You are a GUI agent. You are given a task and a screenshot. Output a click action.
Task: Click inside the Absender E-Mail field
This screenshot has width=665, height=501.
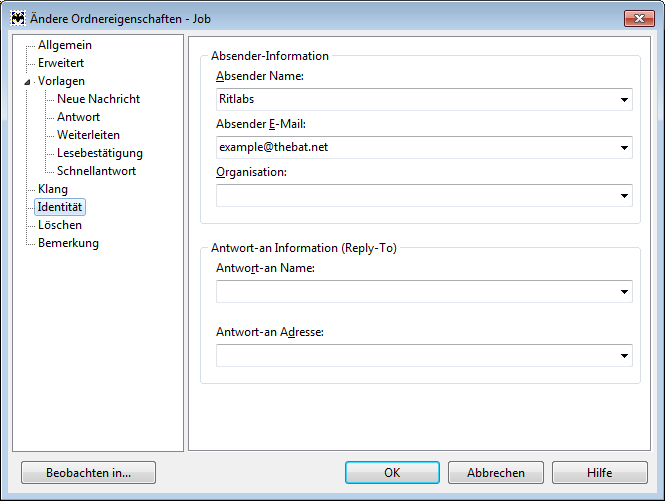click(x=416, y=148)
